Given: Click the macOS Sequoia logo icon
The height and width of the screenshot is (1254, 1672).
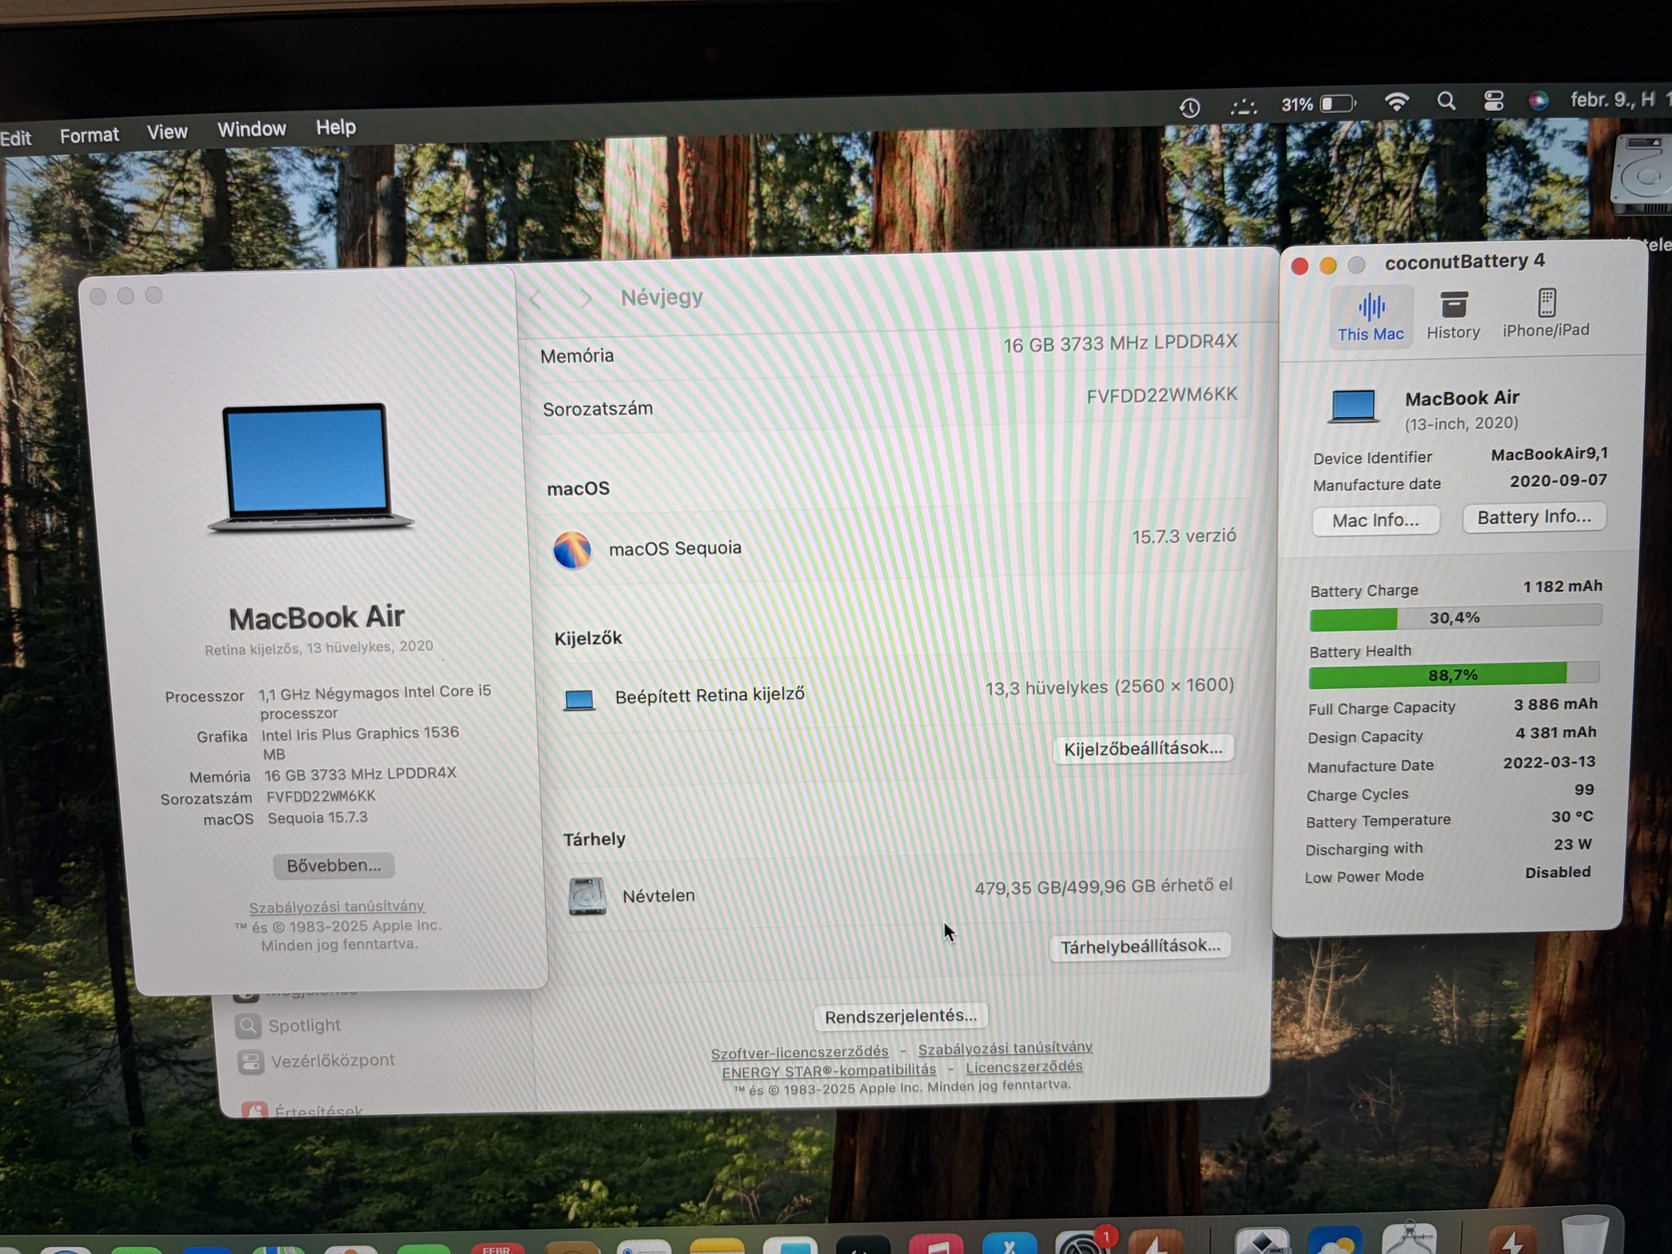Looking at the screenshot, I should tap(572, 550).
